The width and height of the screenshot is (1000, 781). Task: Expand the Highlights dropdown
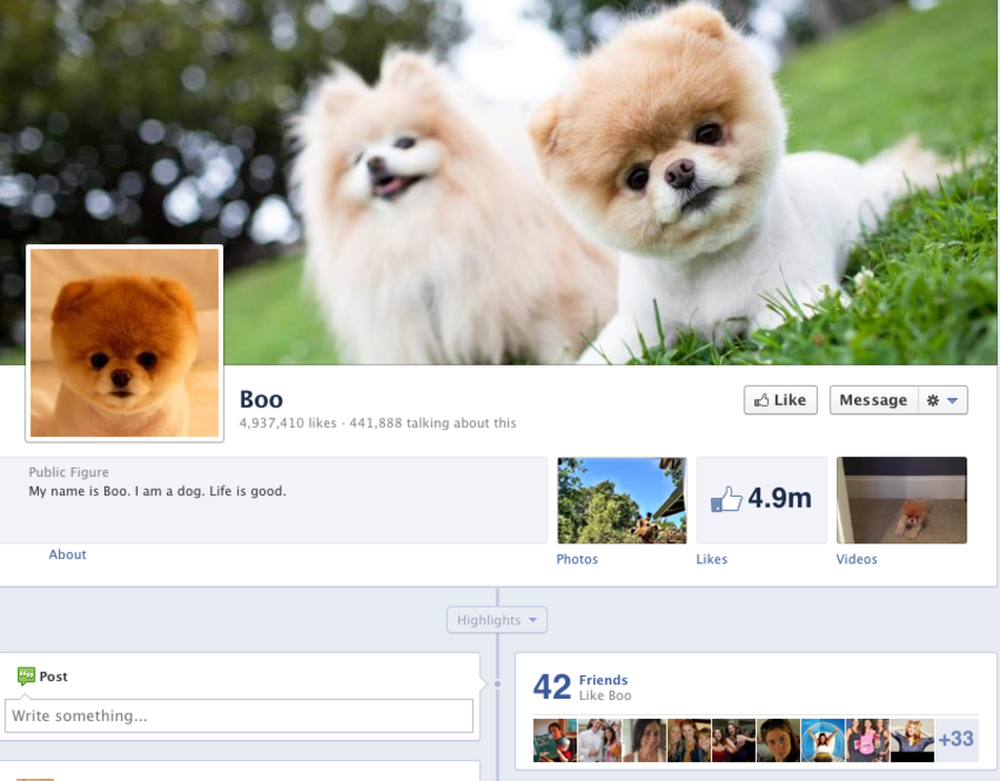click(x=497, y=620)
